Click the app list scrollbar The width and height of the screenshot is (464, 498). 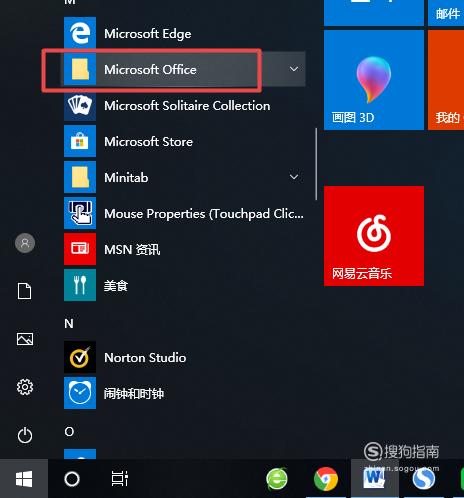click(x=316, y=164)
